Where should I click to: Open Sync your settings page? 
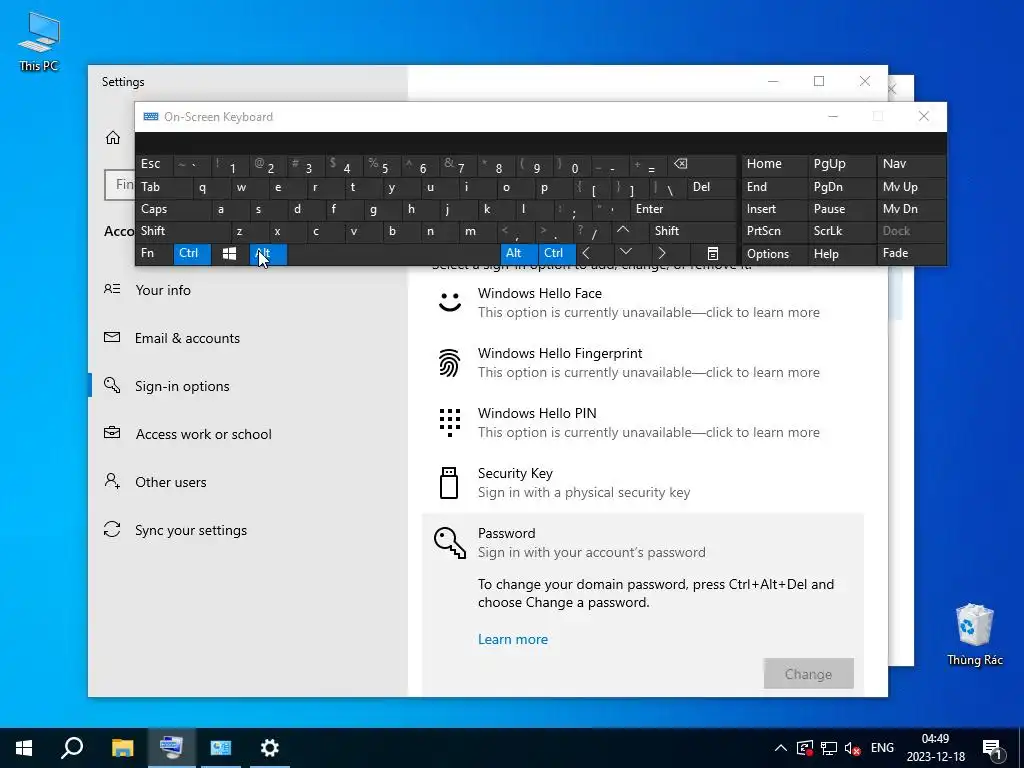248,530
